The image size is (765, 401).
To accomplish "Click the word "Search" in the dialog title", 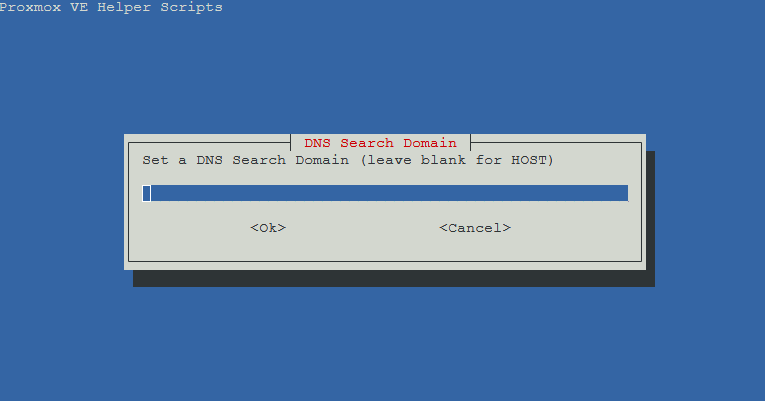I will [x=367, y=143].
